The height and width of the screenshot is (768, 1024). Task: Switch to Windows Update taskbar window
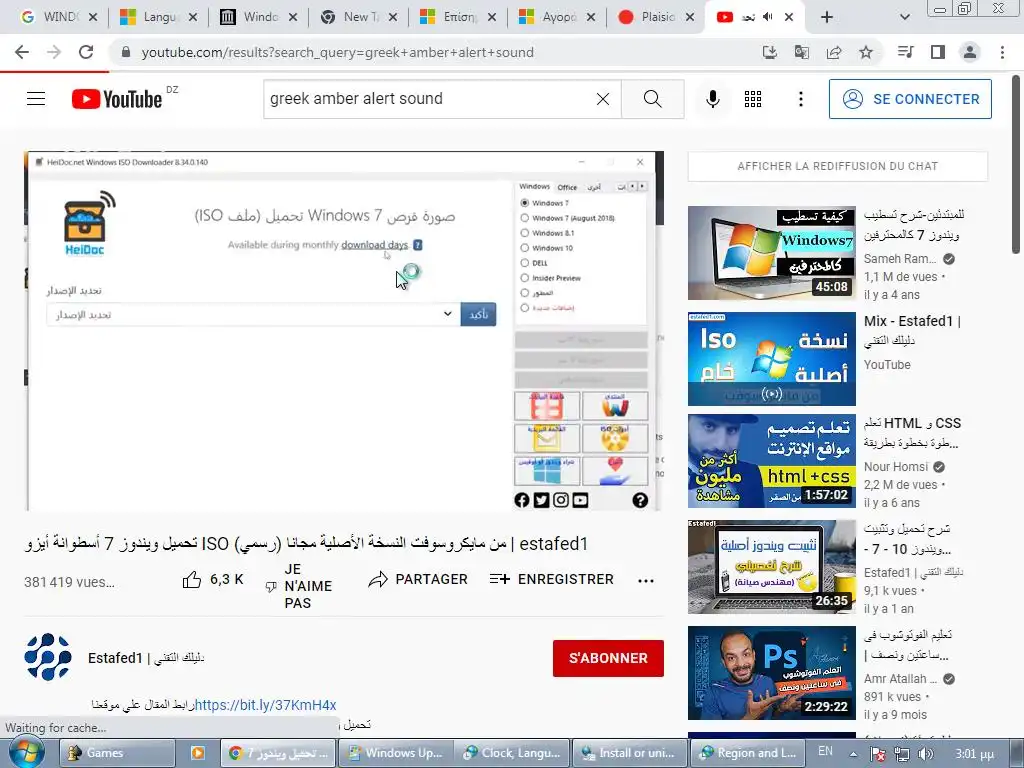click(x=396, y=753)
